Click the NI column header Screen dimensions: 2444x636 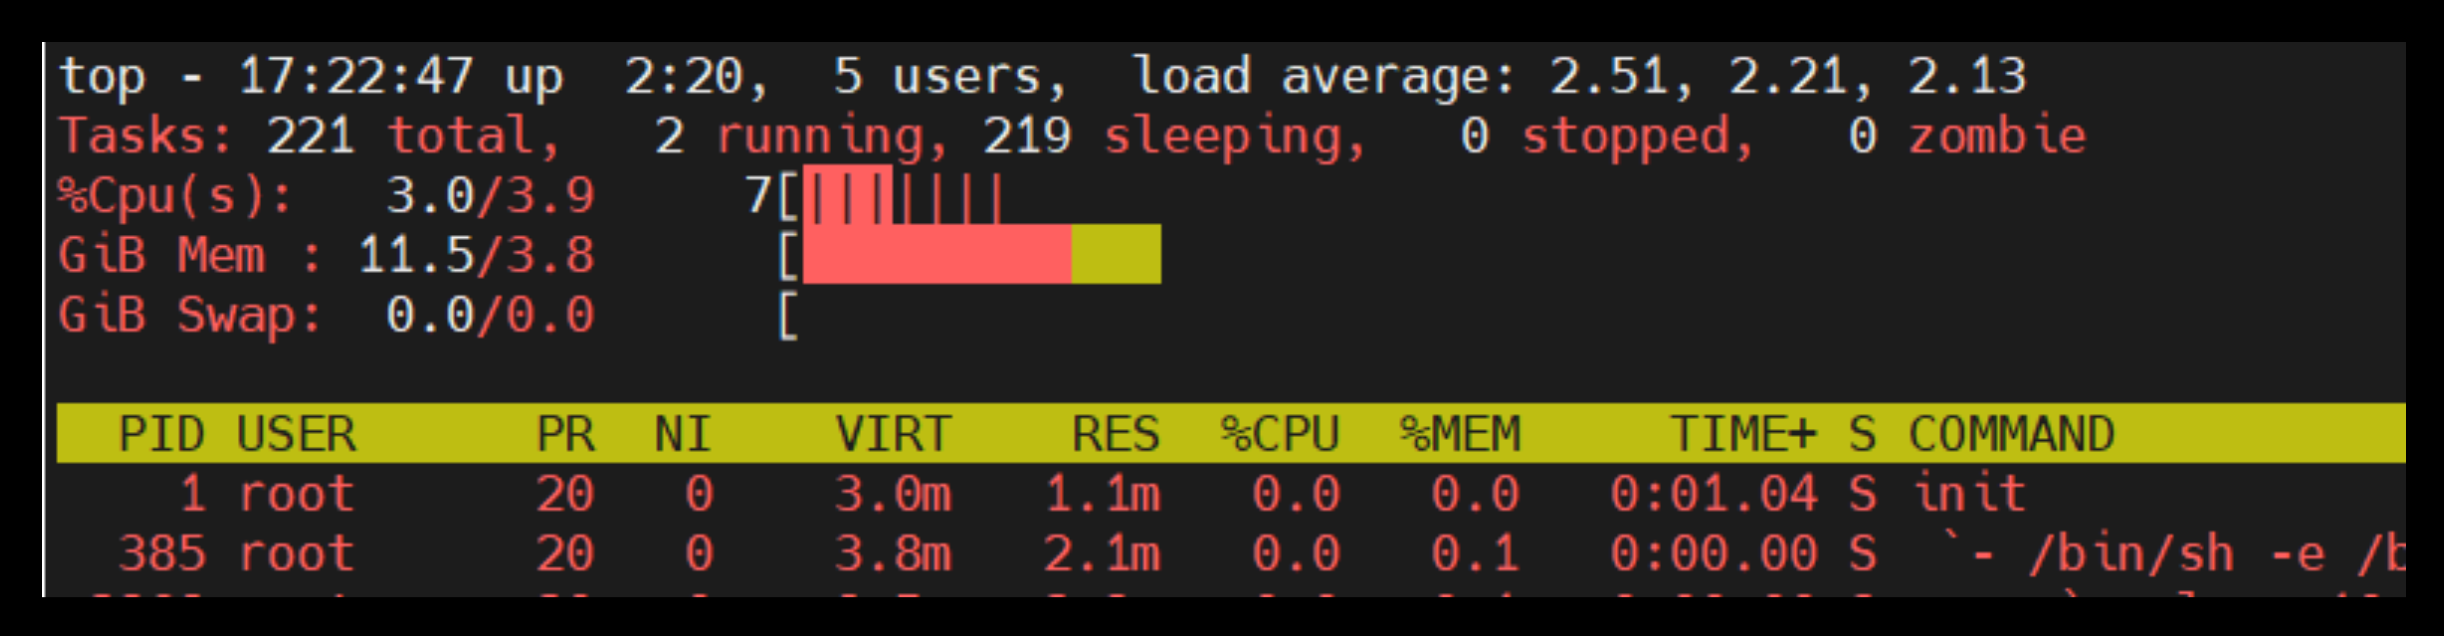[682, 434]
